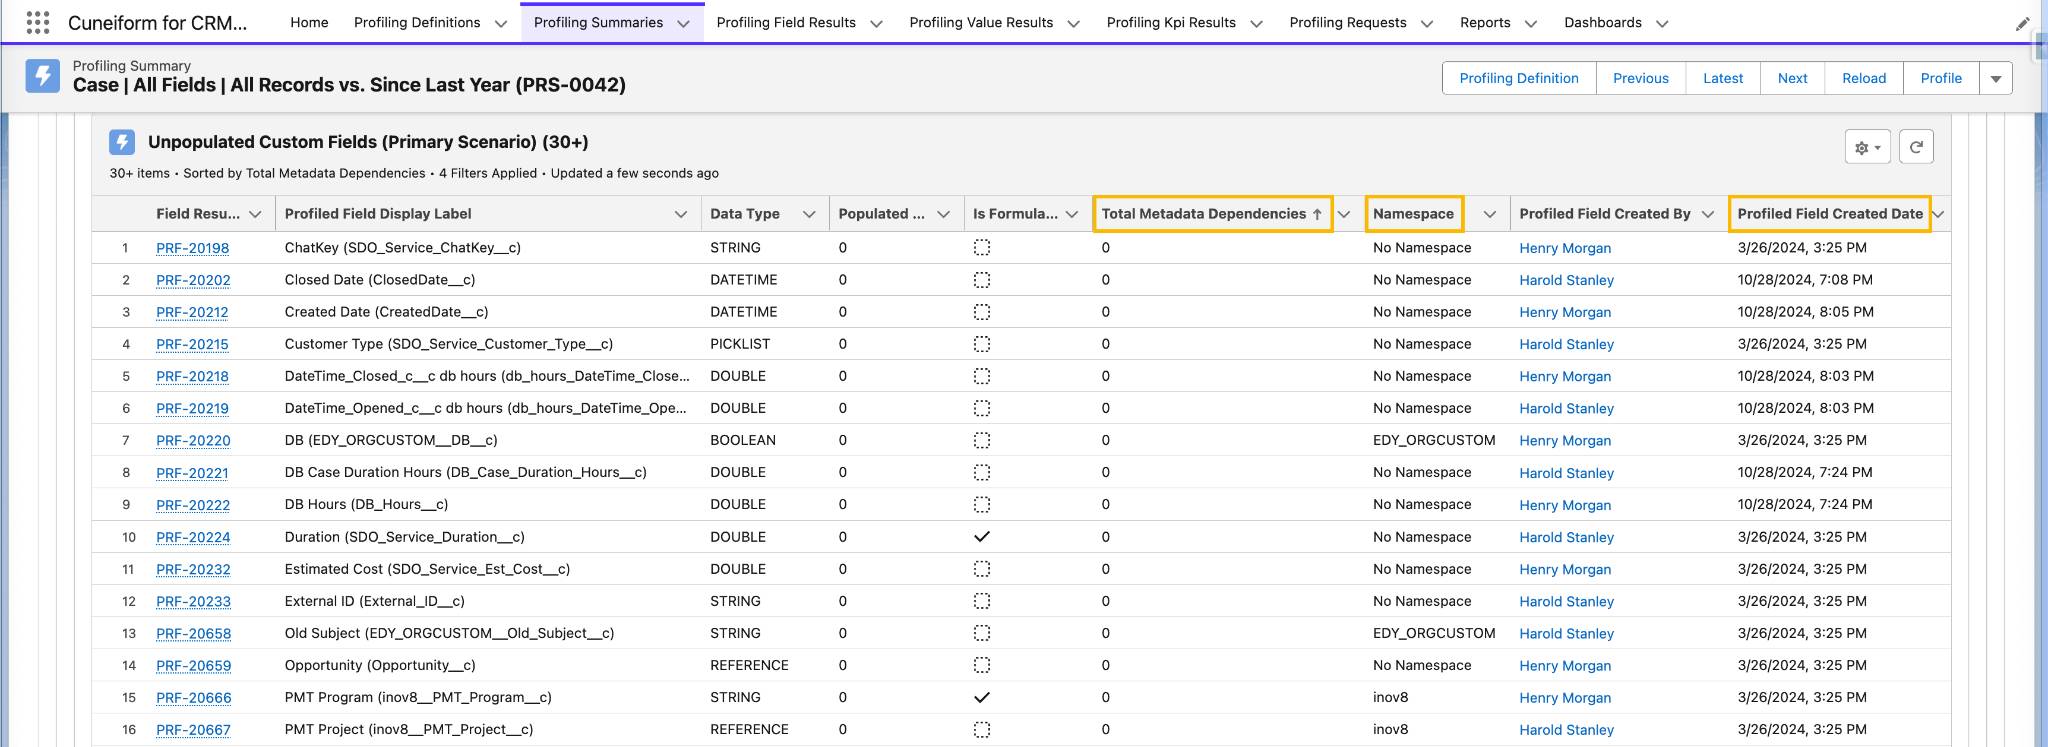2048x747 pixels.
Task: Select the PICKLIST data type cell
Action: (740, 344)
